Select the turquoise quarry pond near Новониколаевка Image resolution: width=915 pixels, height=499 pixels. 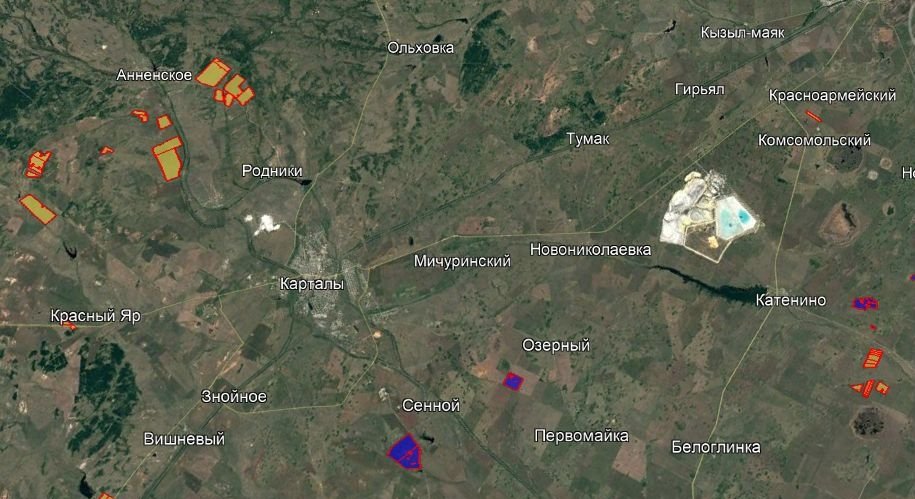tap(735, 217)
